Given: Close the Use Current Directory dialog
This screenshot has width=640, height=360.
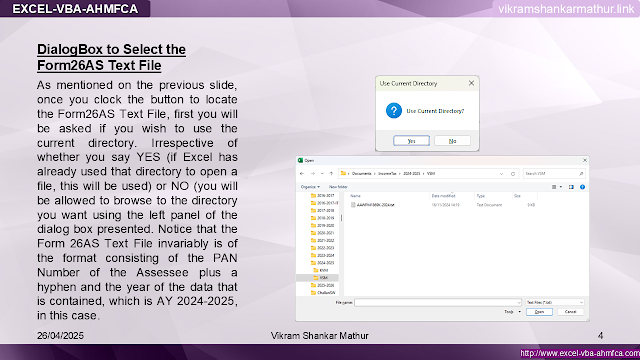Looking at the screenshot, I should (471, 83).
